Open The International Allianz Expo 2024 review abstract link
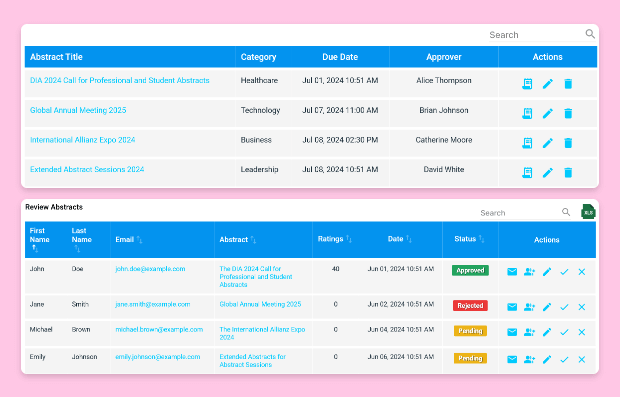620x397 pixels. pos(262,333)
